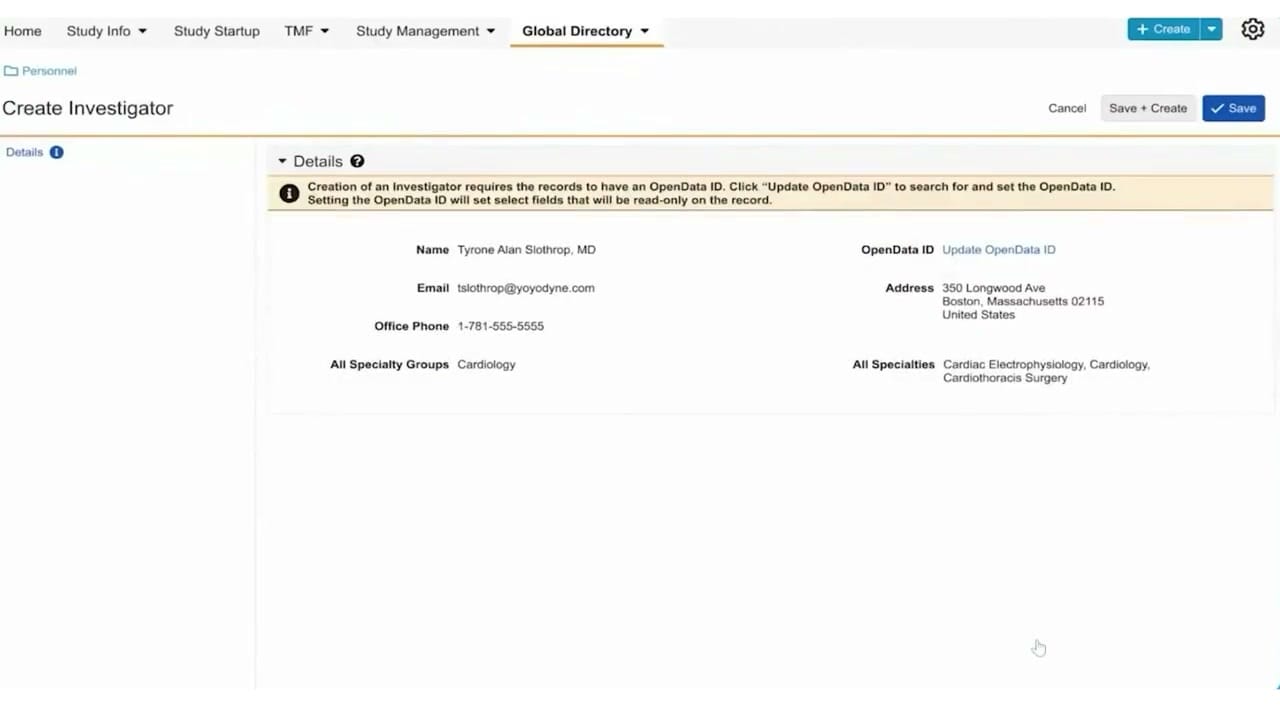Open the Study Info tab
The width and height of the screenshot is (1280, 720).
tap(99, 31)
